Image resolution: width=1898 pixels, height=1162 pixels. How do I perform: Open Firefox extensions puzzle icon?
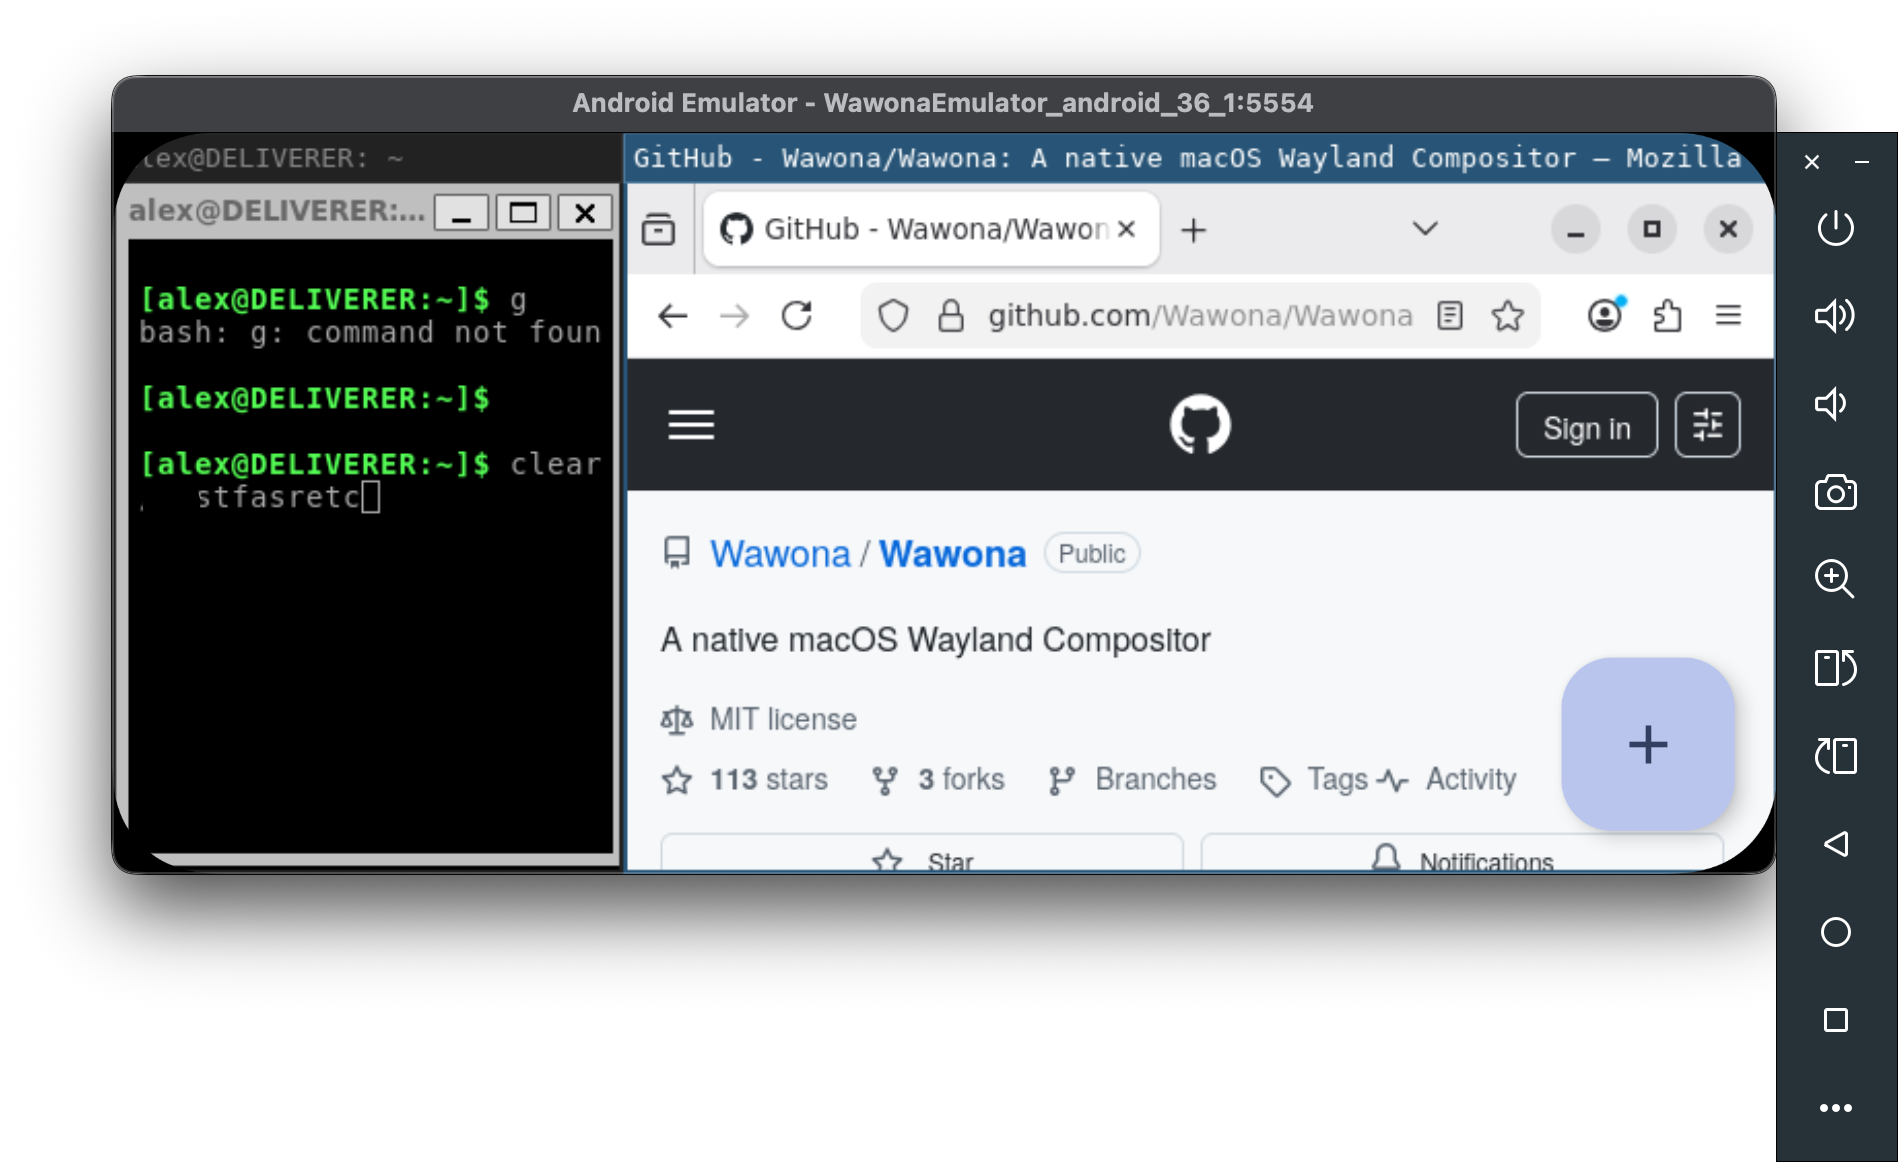[1667, 316]
